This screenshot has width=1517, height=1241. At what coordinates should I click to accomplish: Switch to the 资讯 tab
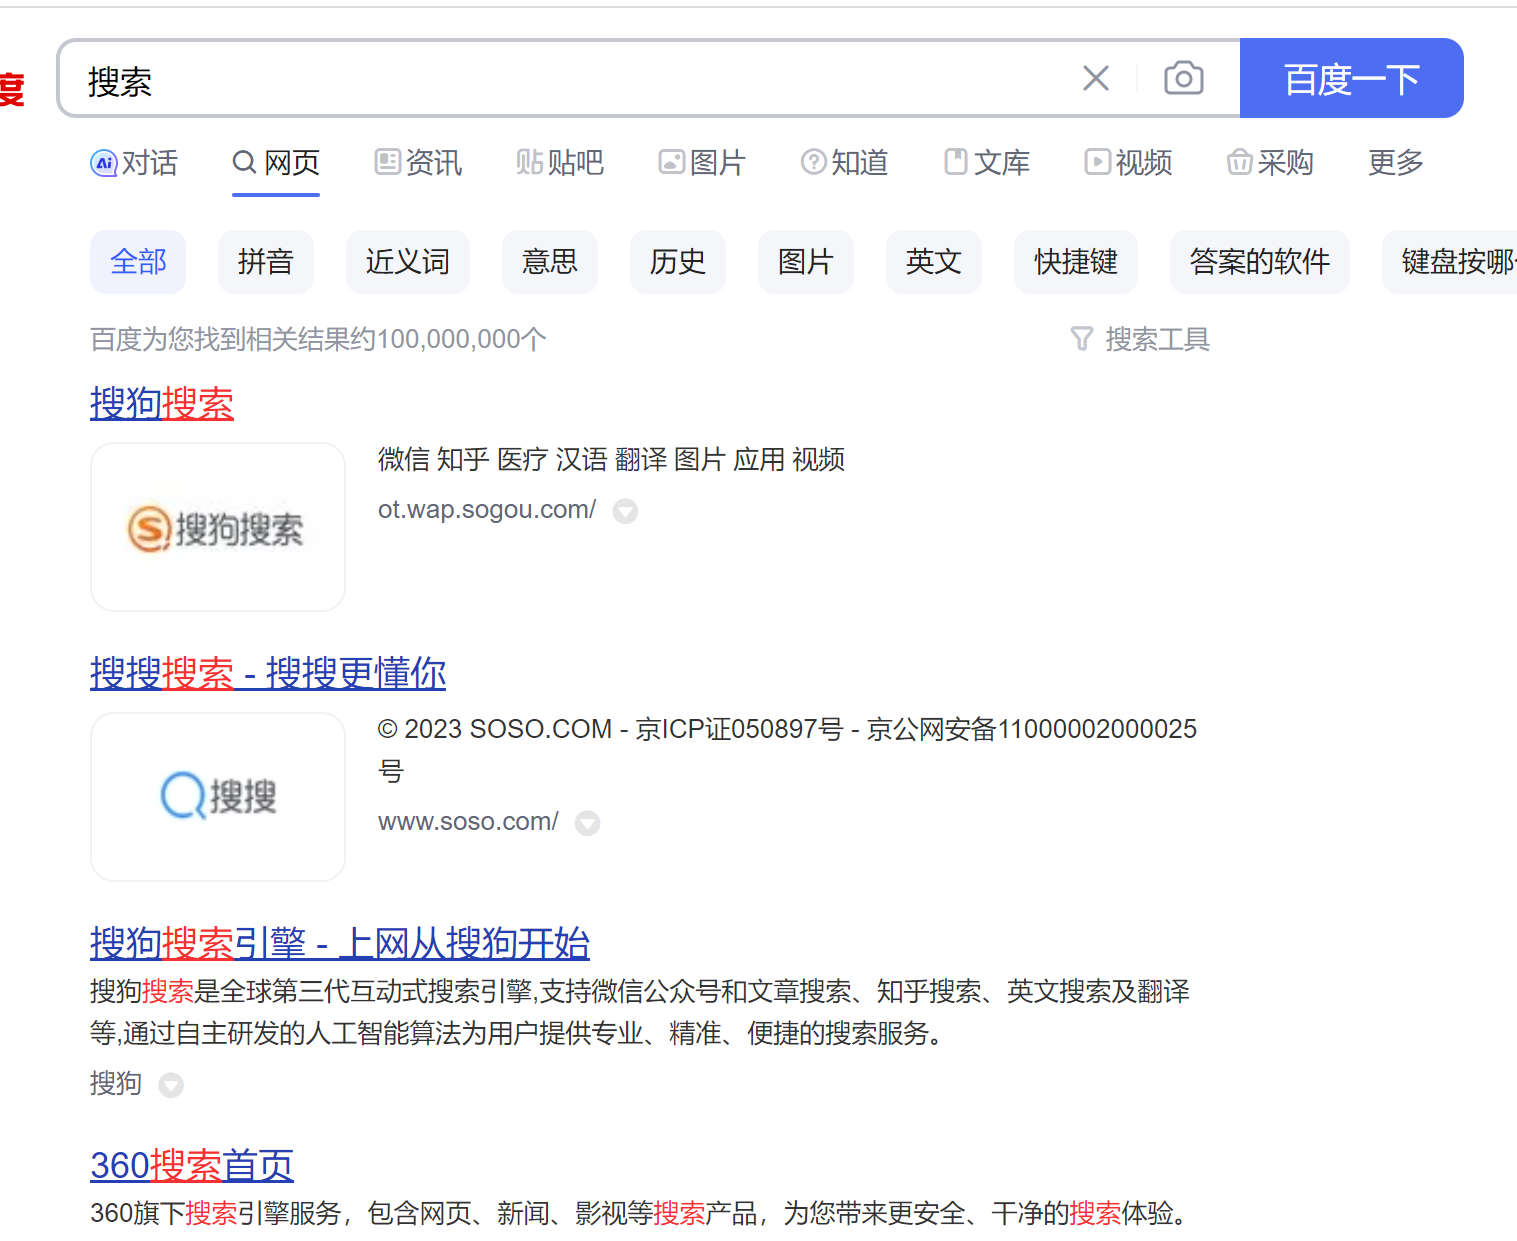(x=418, y=162)
